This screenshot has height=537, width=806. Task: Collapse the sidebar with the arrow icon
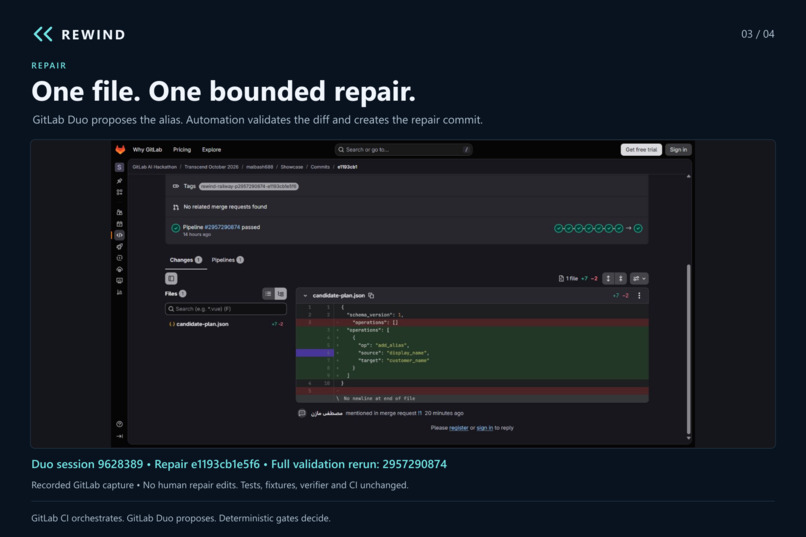119,436
